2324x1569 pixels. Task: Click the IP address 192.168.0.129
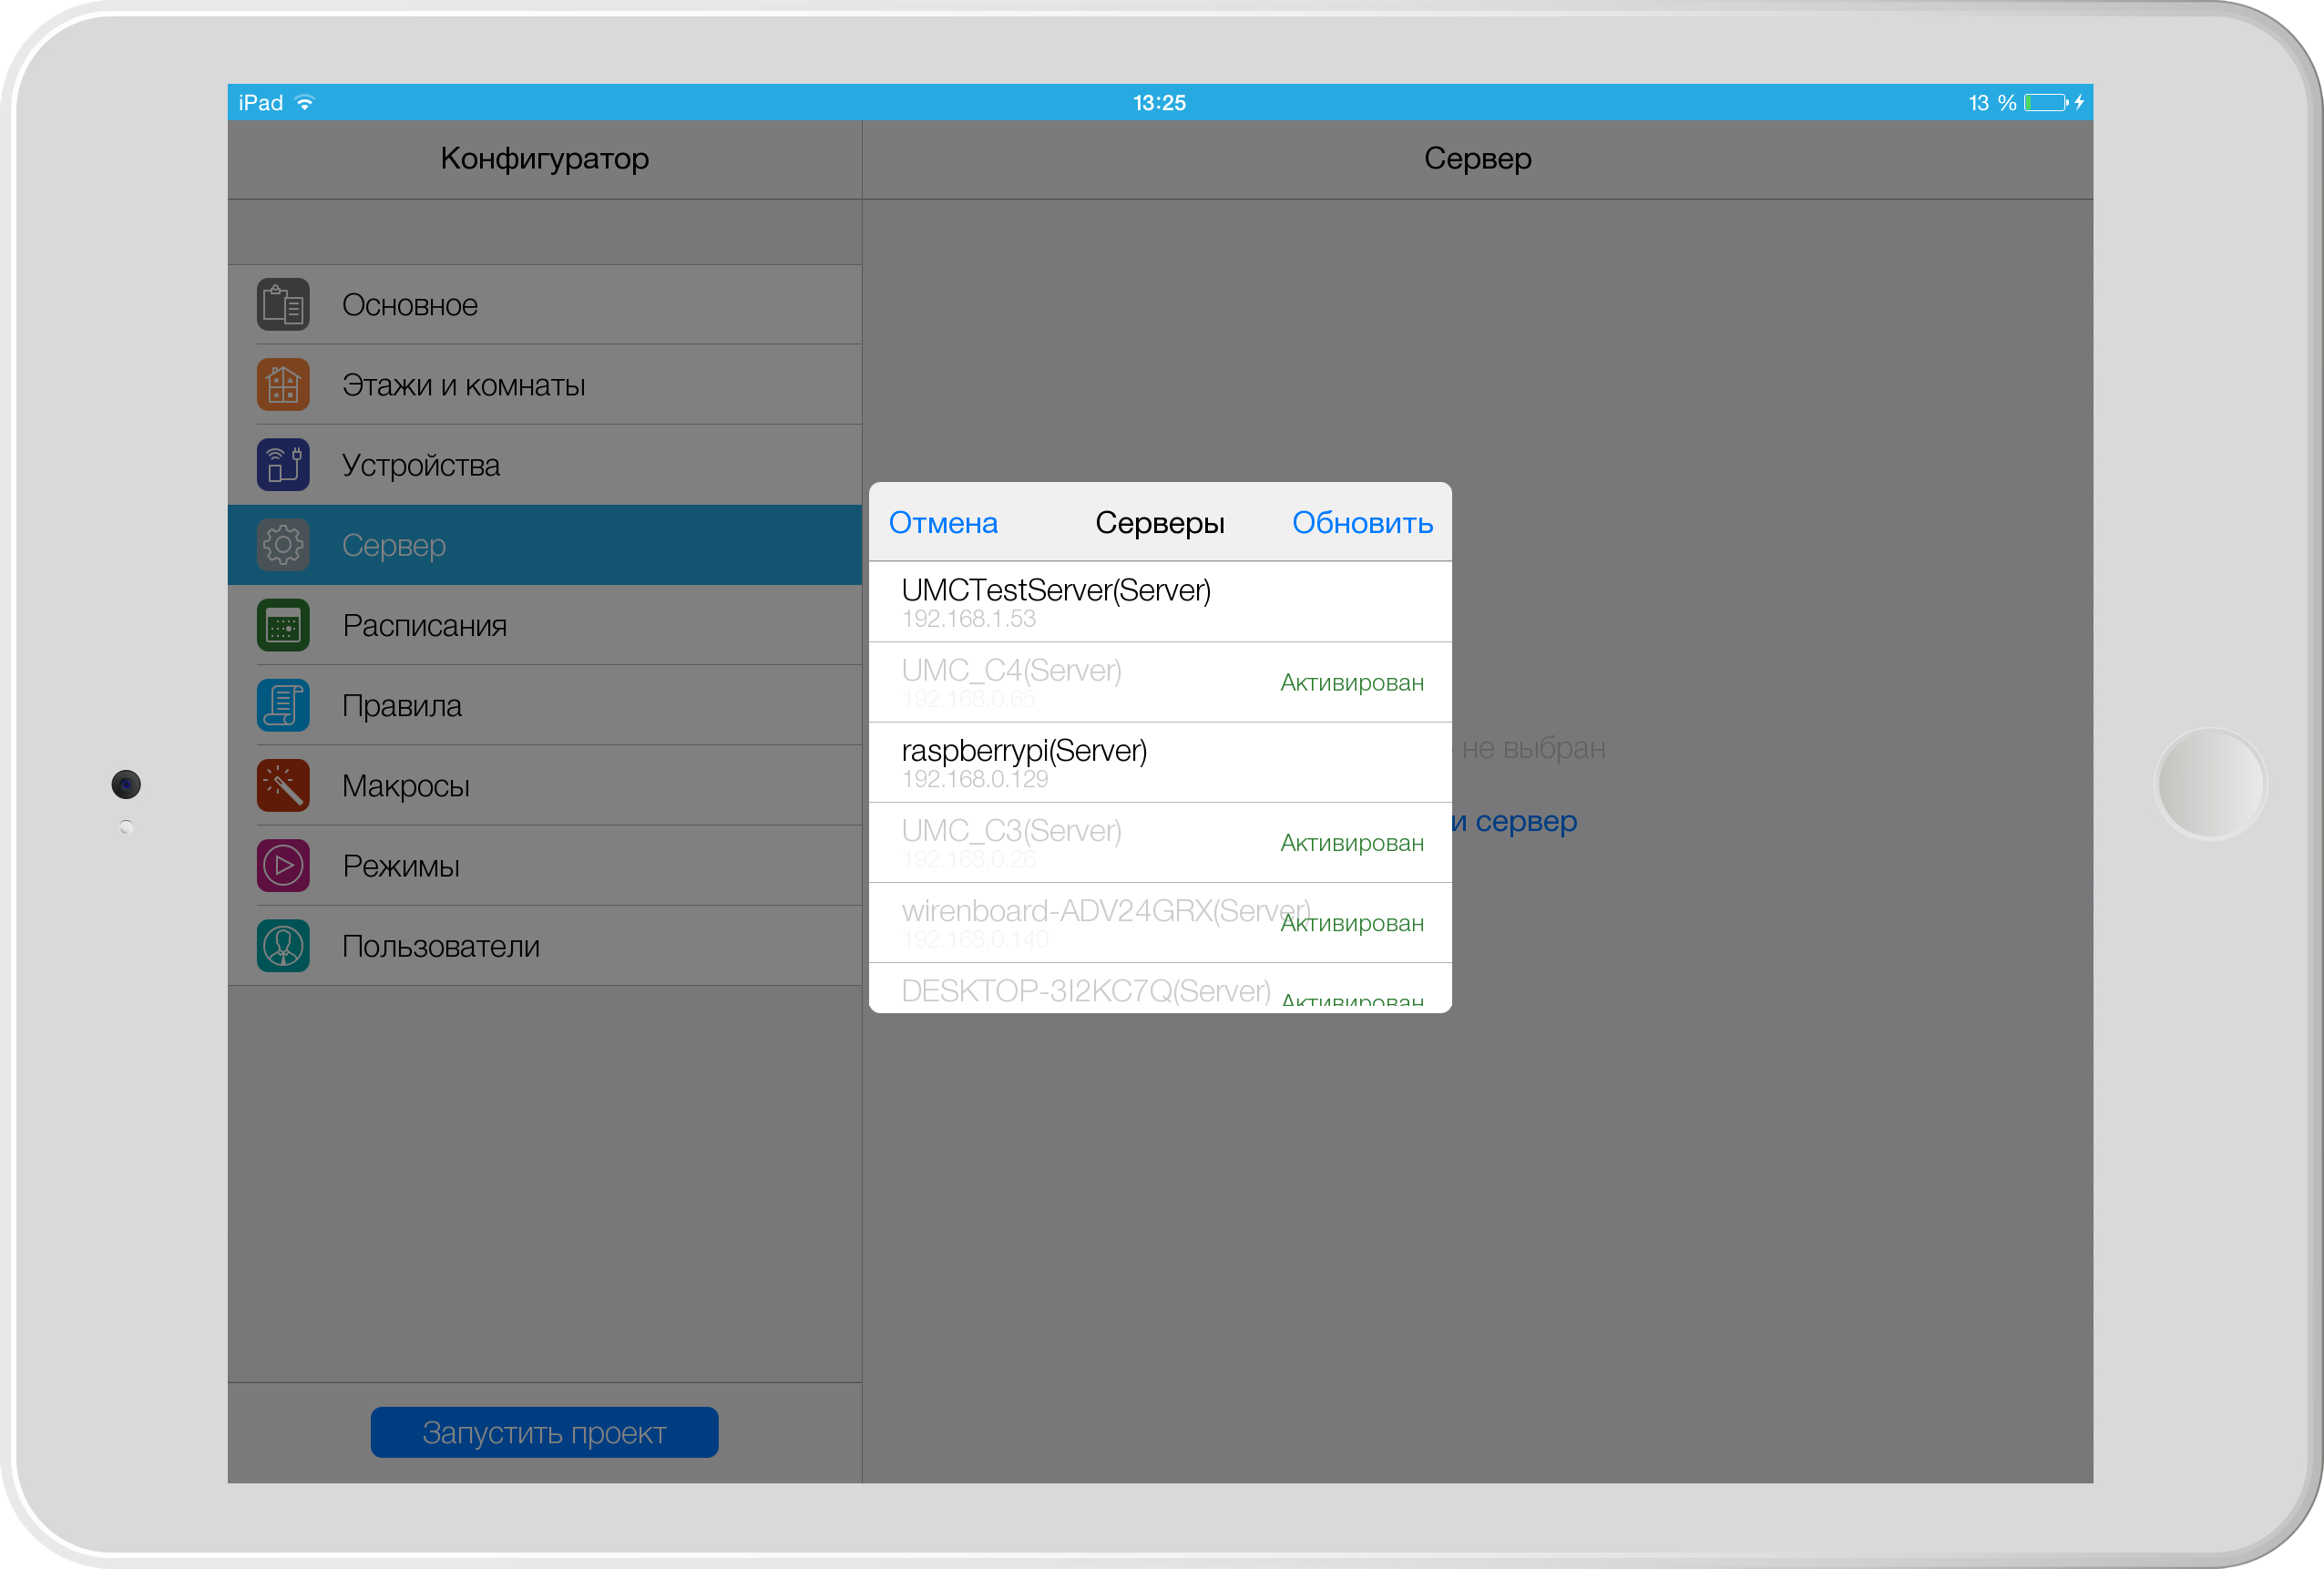[975, 779]
